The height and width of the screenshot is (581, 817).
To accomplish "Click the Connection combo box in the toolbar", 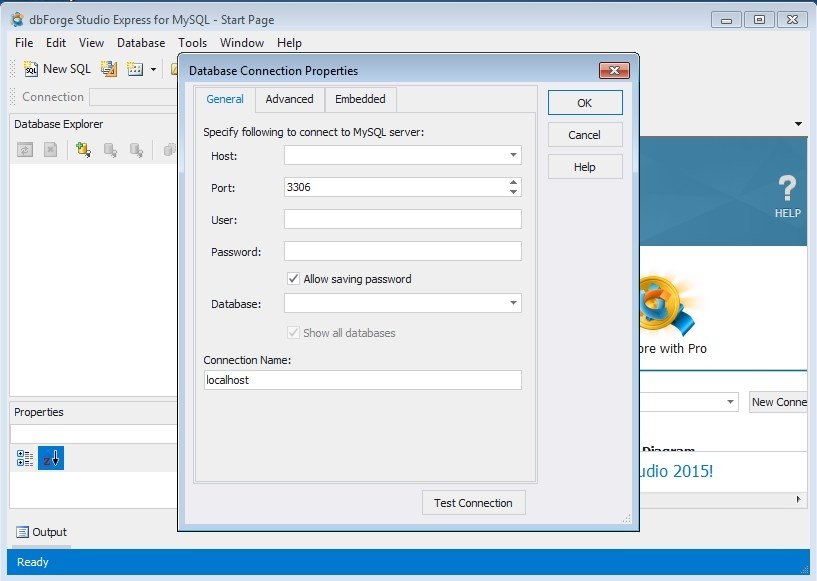I will 133,97.
